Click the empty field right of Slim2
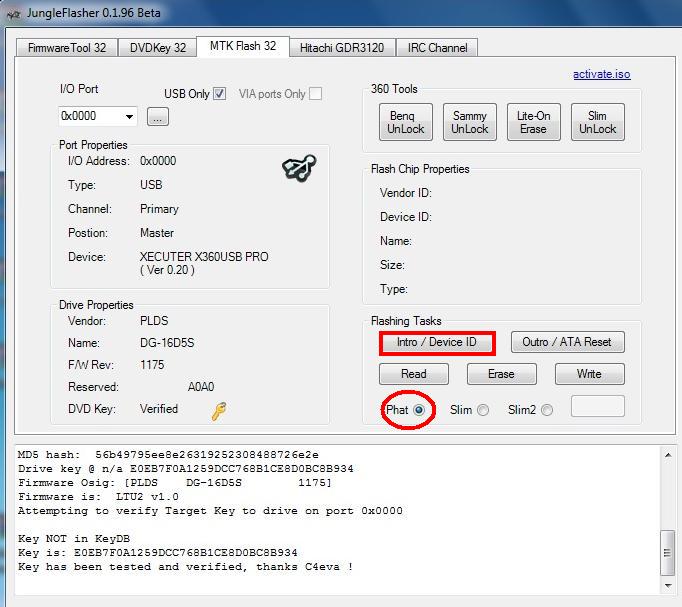Image resolution: width=682 pixels, height=607 pixels. tap(598, 406)
